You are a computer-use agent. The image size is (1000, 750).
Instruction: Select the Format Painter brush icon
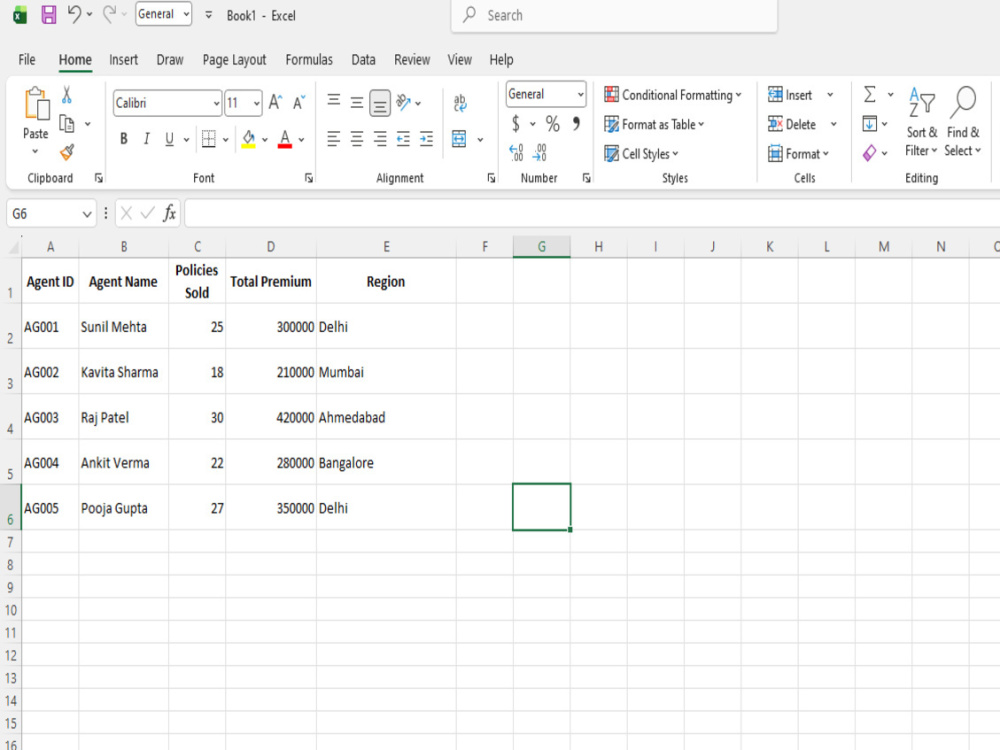click(66, 152)
